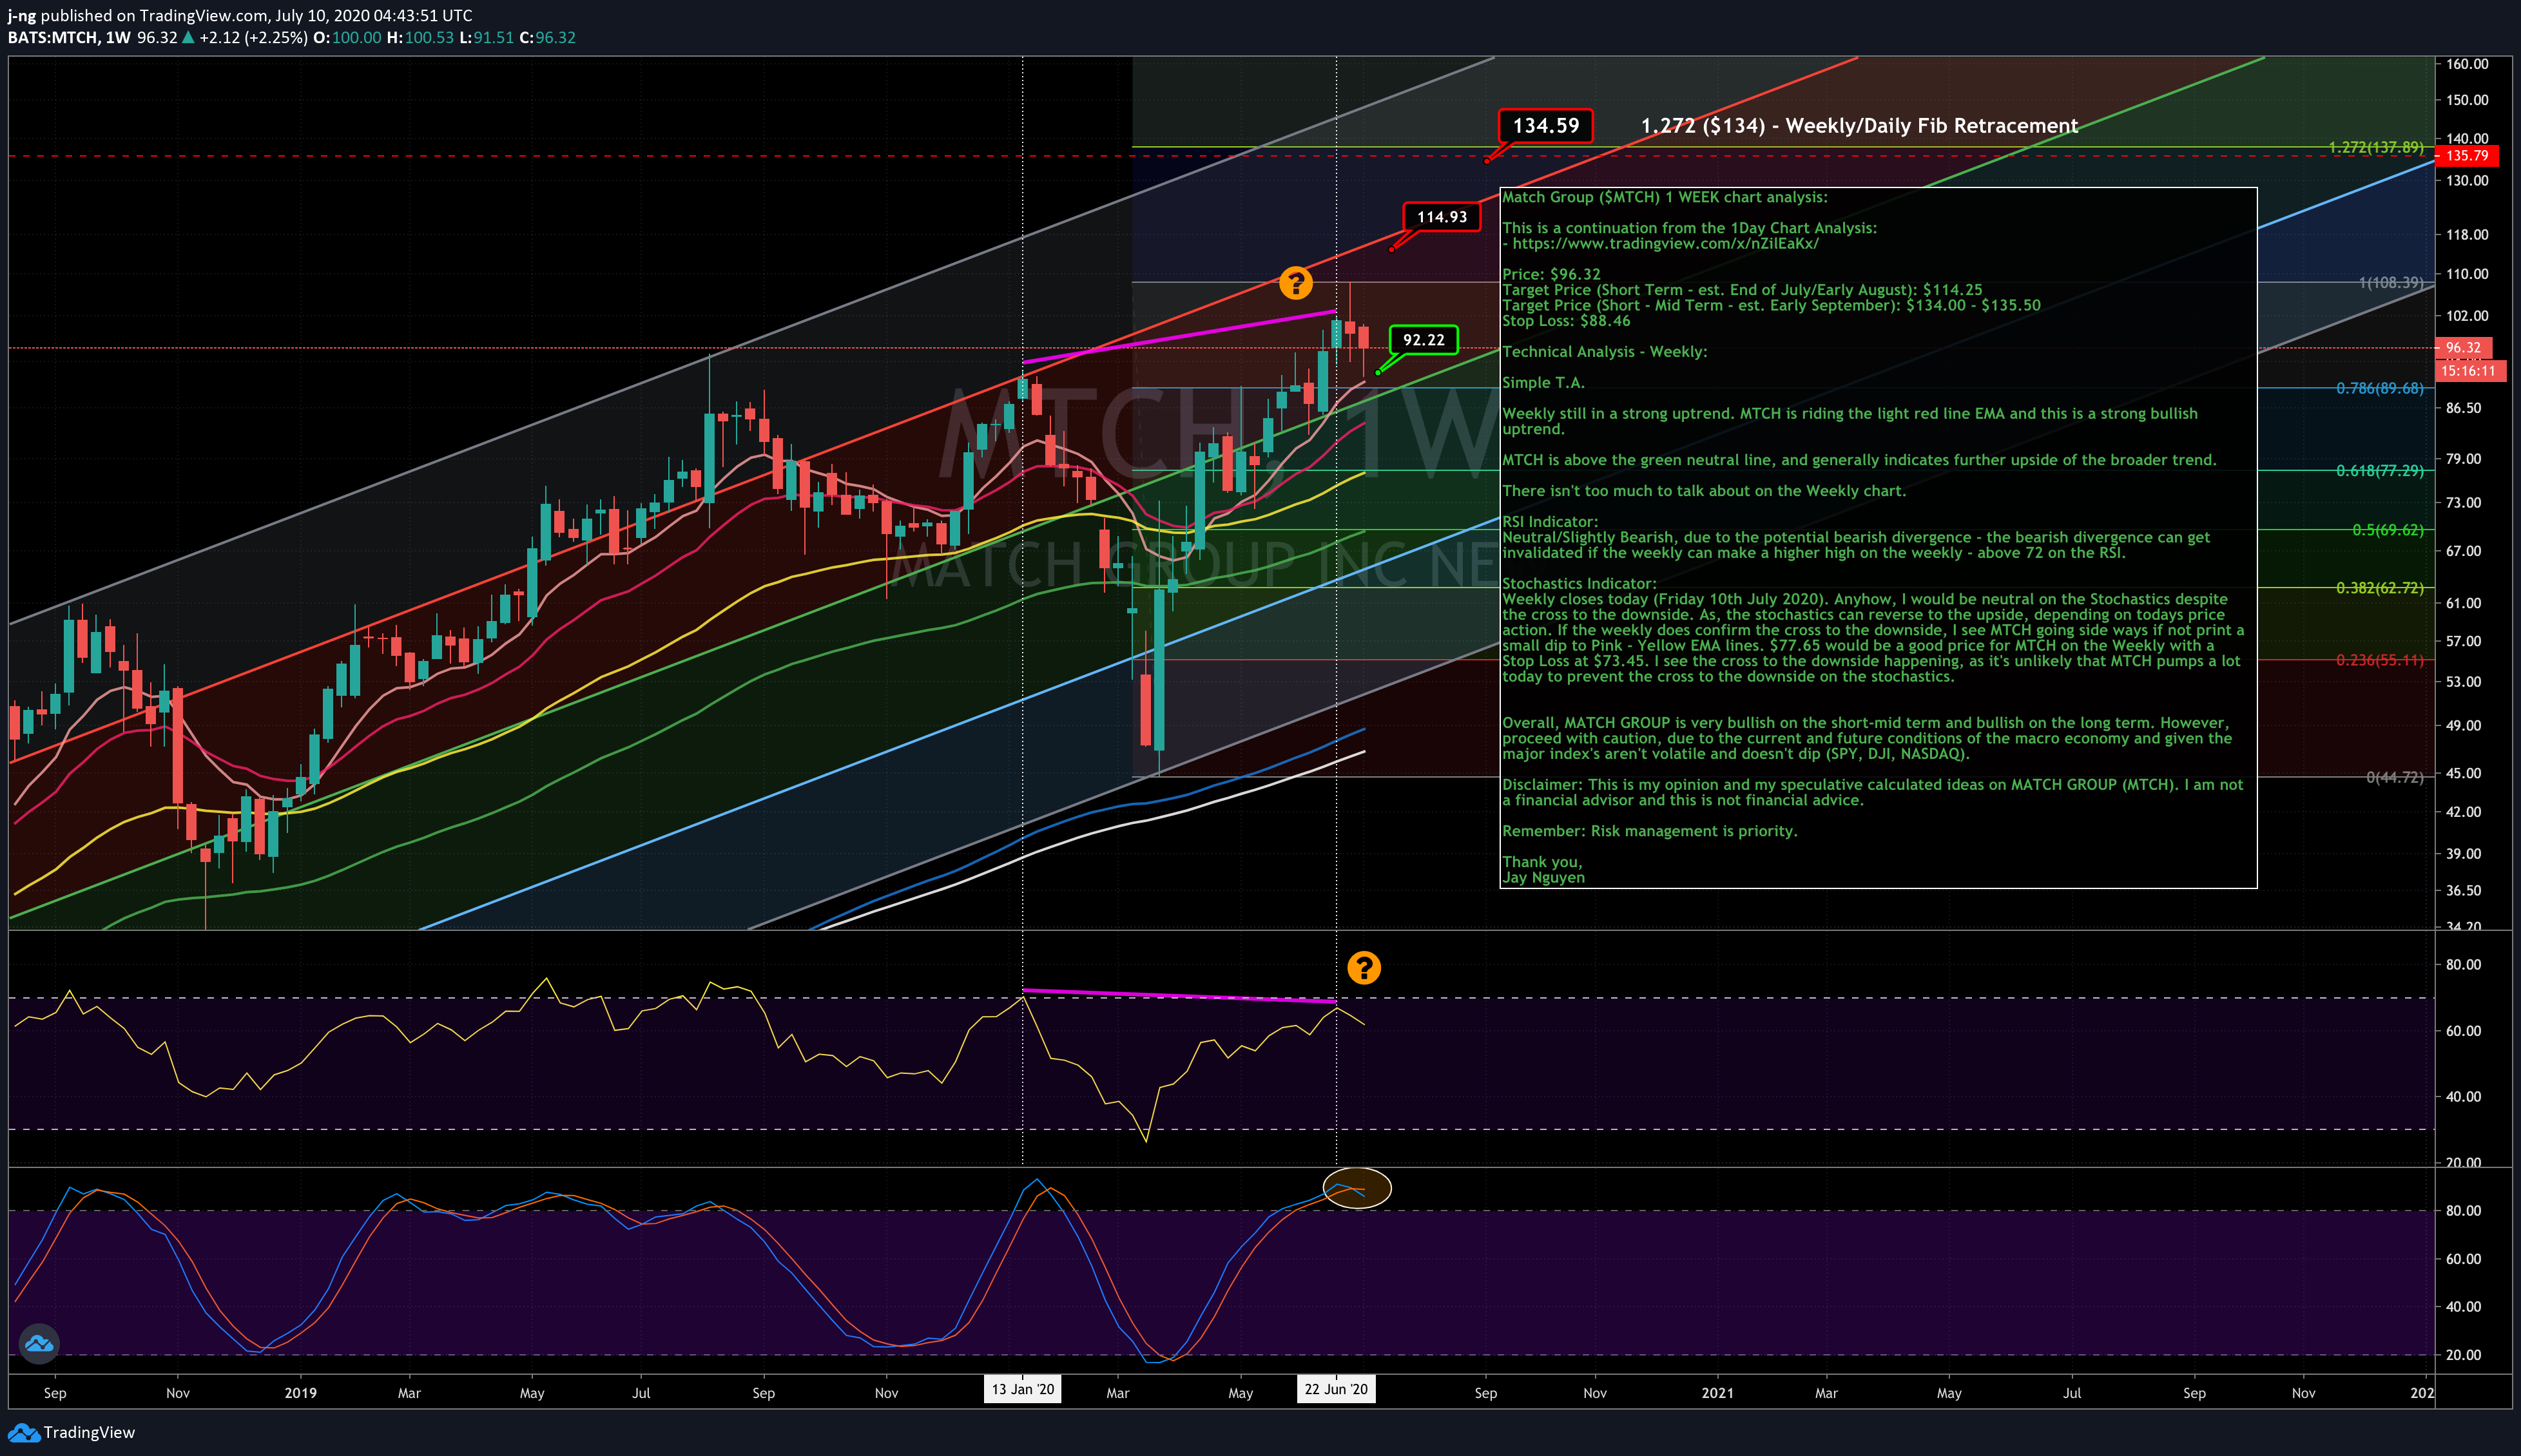The image size is (2521, 1456).
Task: Click the orange question mark in RSI pane
Action: (1364, 967)
